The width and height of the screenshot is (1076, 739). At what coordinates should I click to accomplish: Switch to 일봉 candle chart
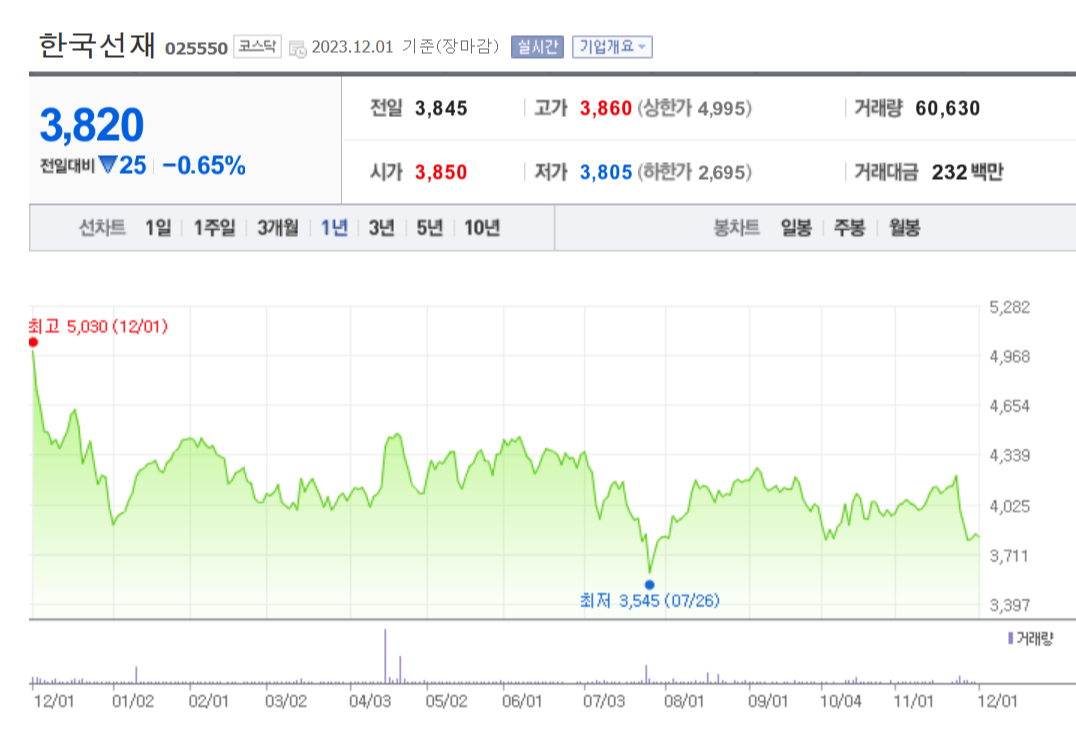tap(796, 227)
